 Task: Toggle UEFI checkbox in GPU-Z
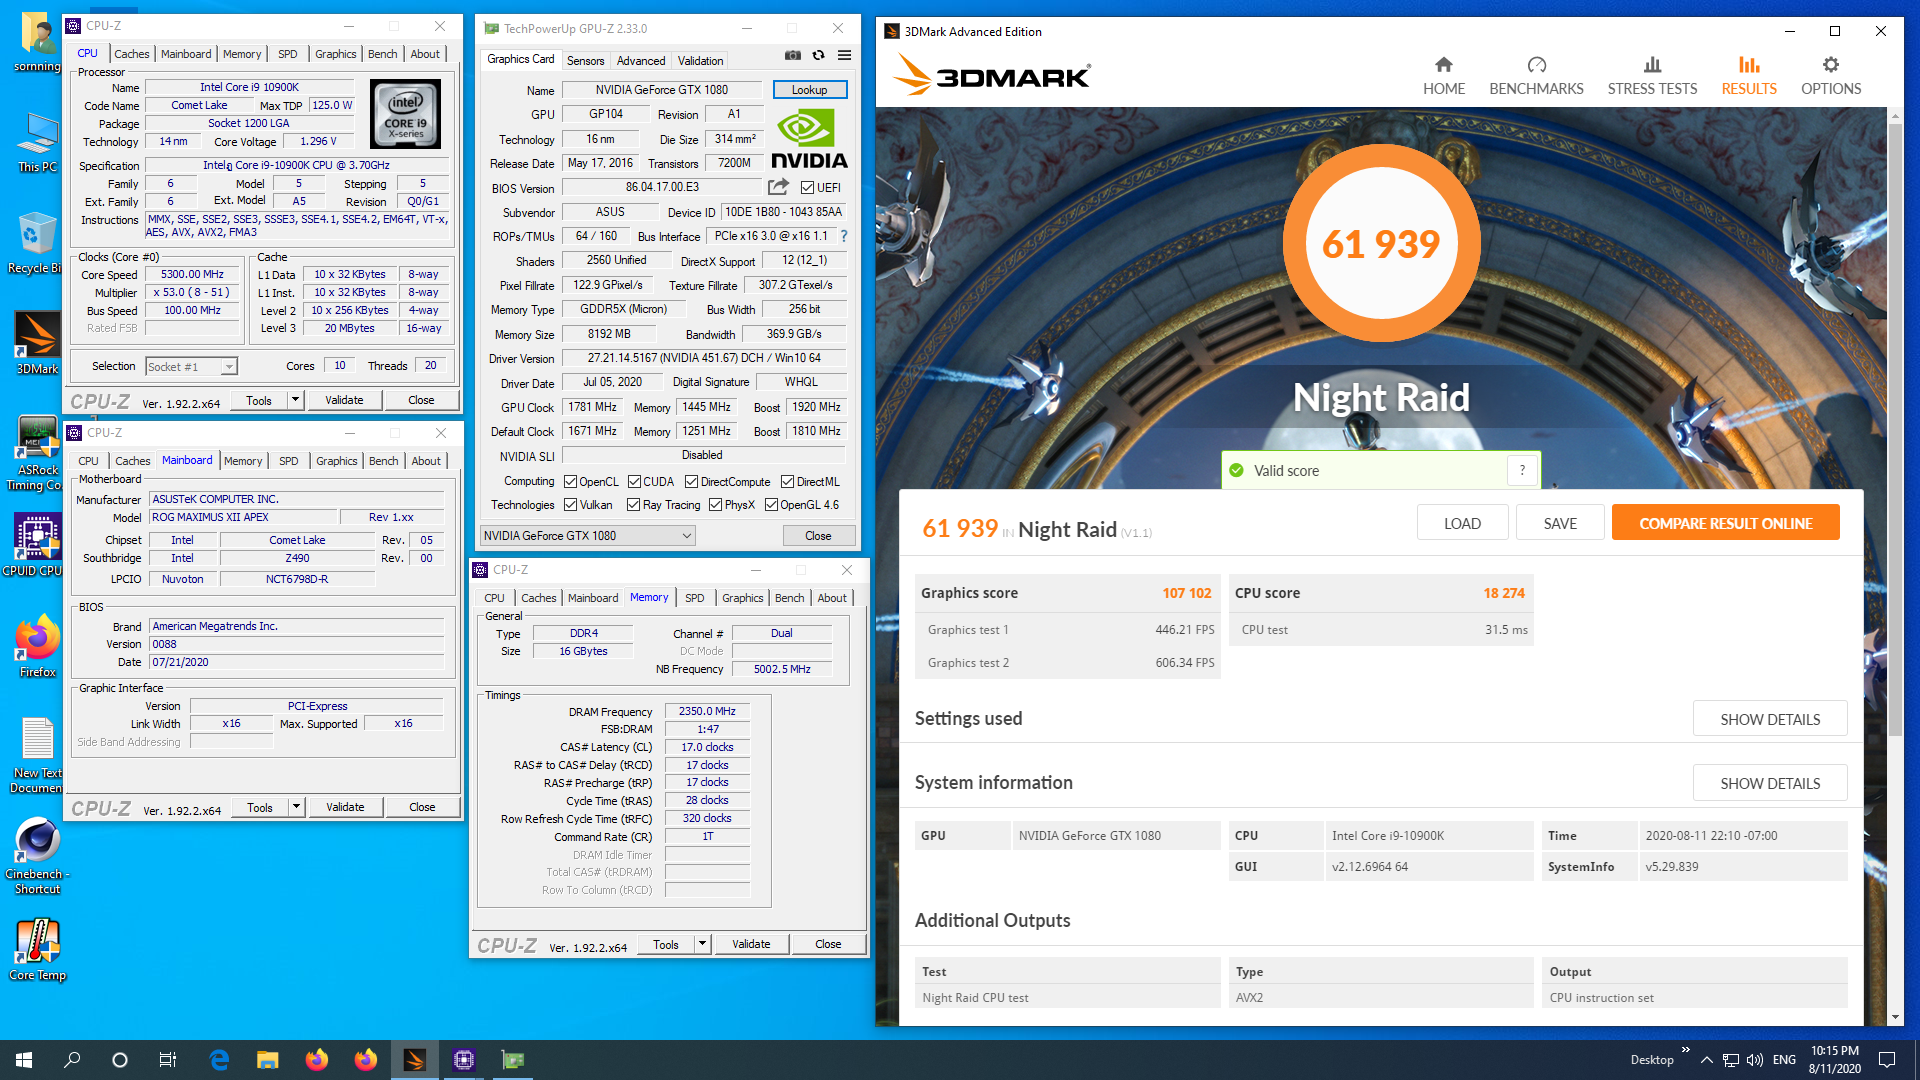pos(807,188)
